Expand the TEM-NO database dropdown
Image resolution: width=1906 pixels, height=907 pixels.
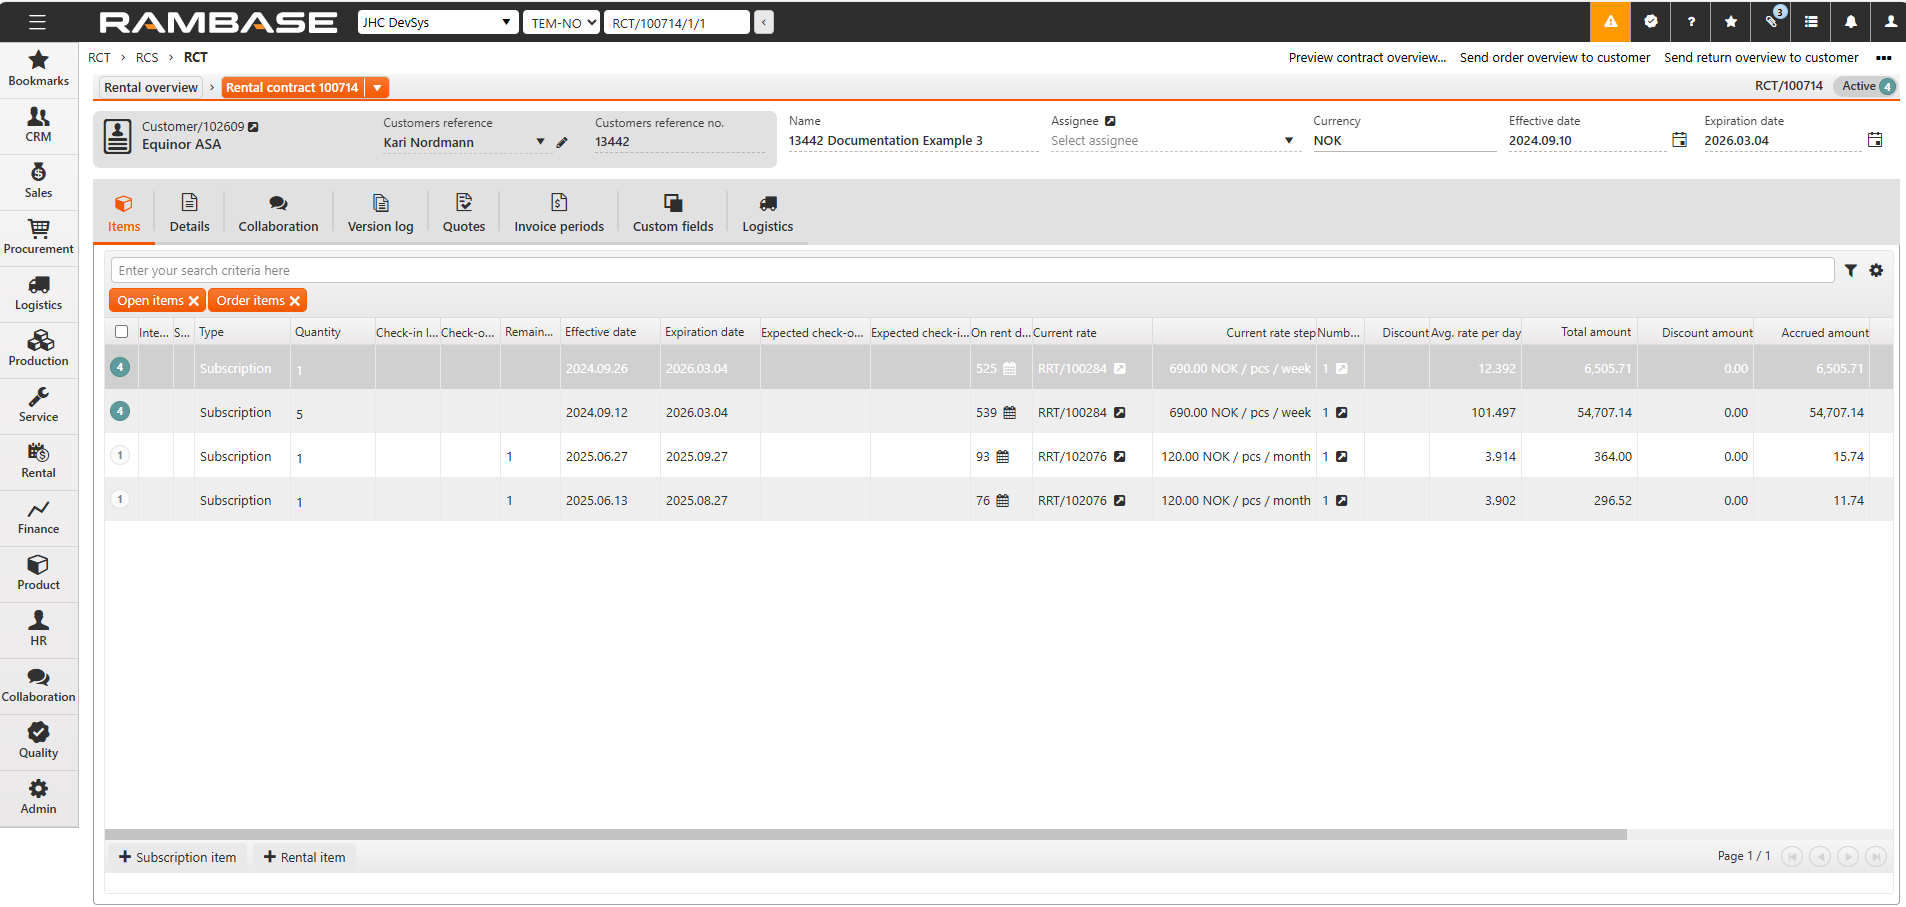[x=561, y=22]
